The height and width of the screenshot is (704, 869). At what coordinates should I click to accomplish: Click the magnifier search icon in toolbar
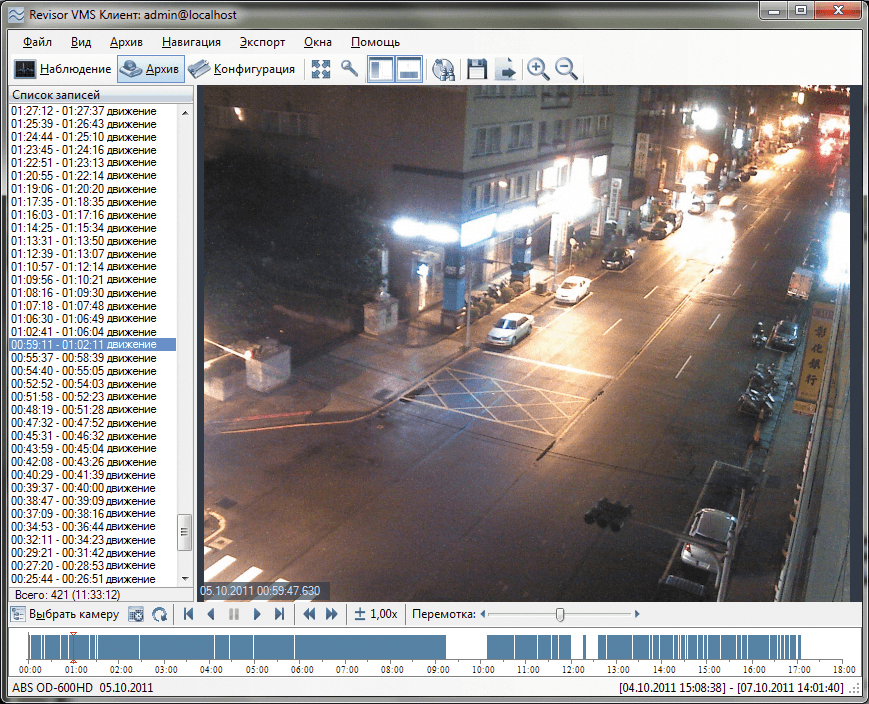(349, 69)
